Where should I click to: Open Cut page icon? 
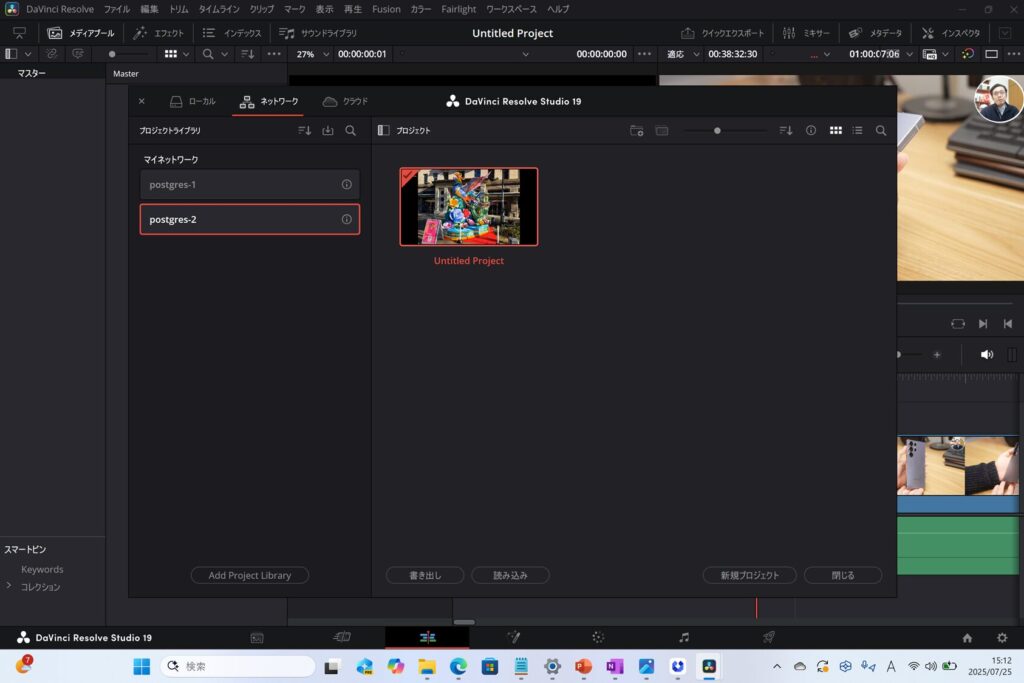click(342, 637)
